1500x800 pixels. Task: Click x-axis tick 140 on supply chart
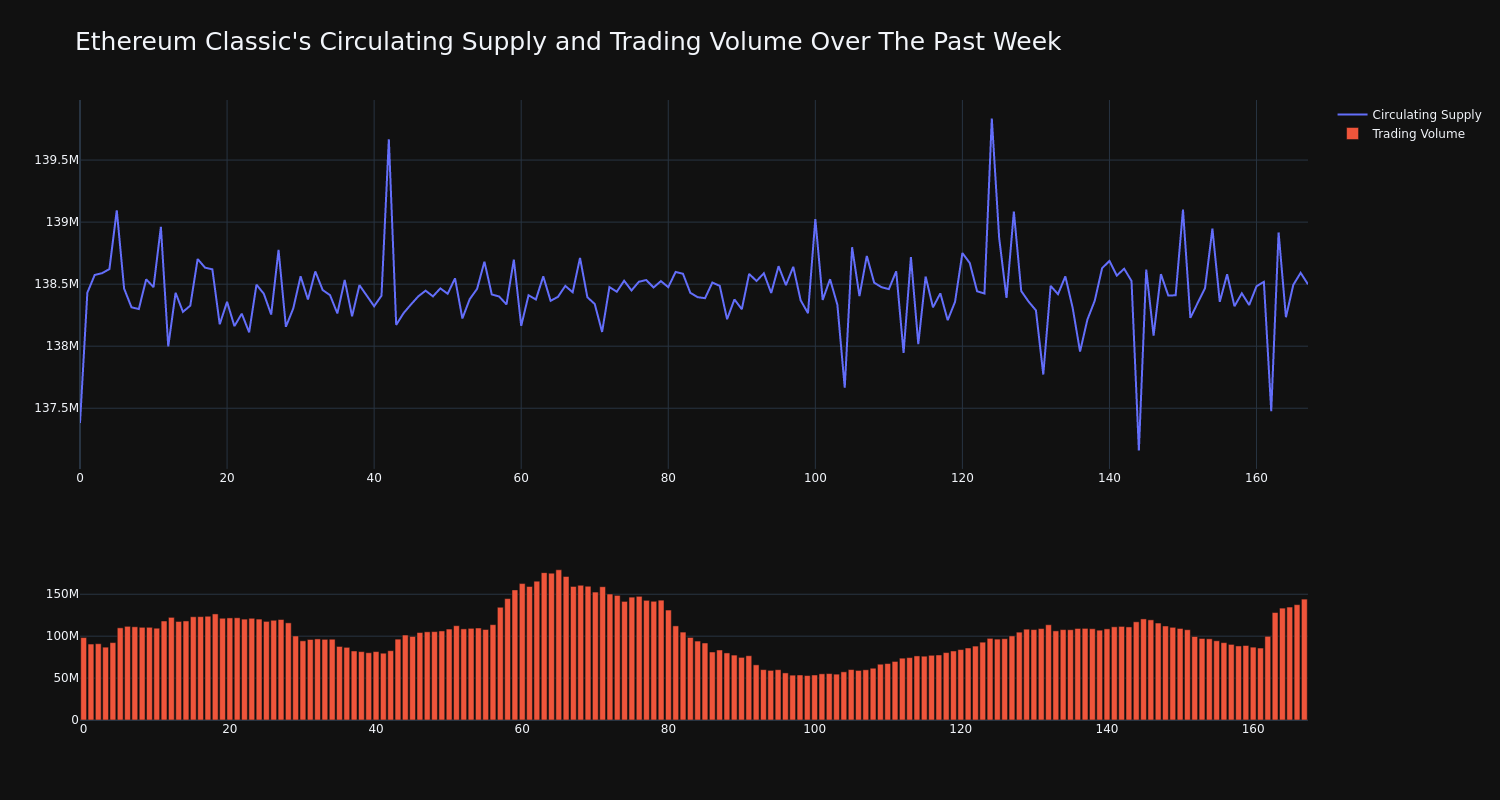[x=1109, y=478]
